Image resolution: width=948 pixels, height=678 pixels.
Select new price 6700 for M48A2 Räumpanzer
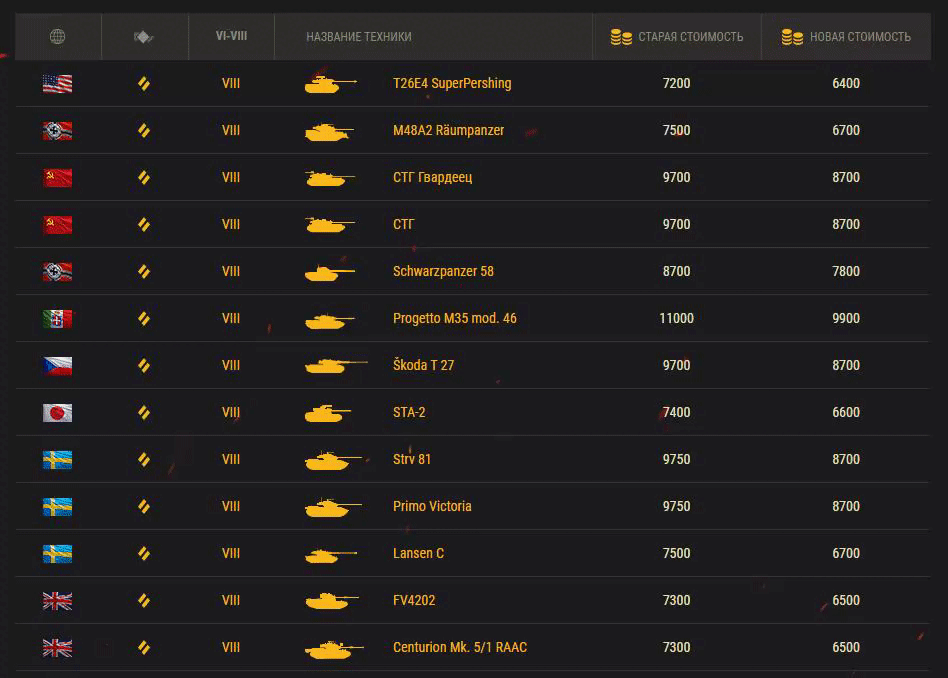coord(846,131)
